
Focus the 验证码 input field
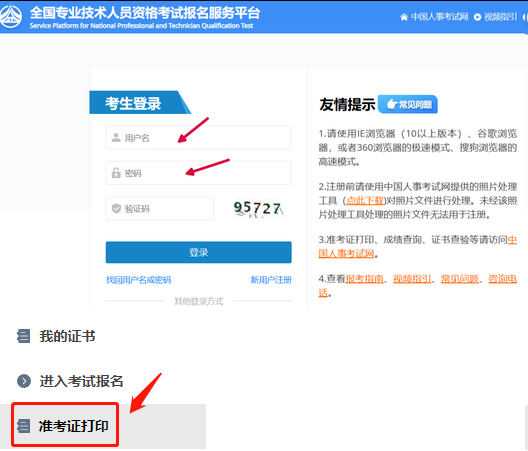tap(159, 208)
